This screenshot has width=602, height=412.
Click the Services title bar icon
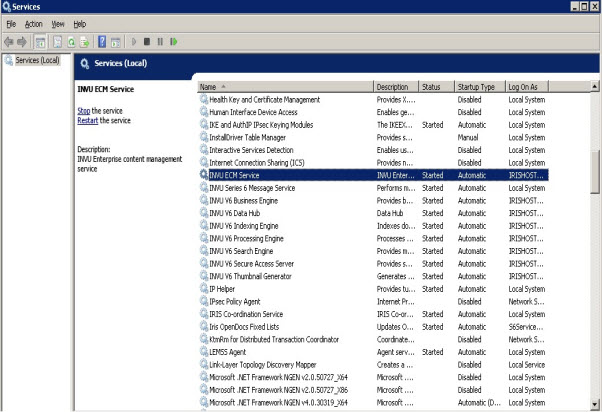6,7
